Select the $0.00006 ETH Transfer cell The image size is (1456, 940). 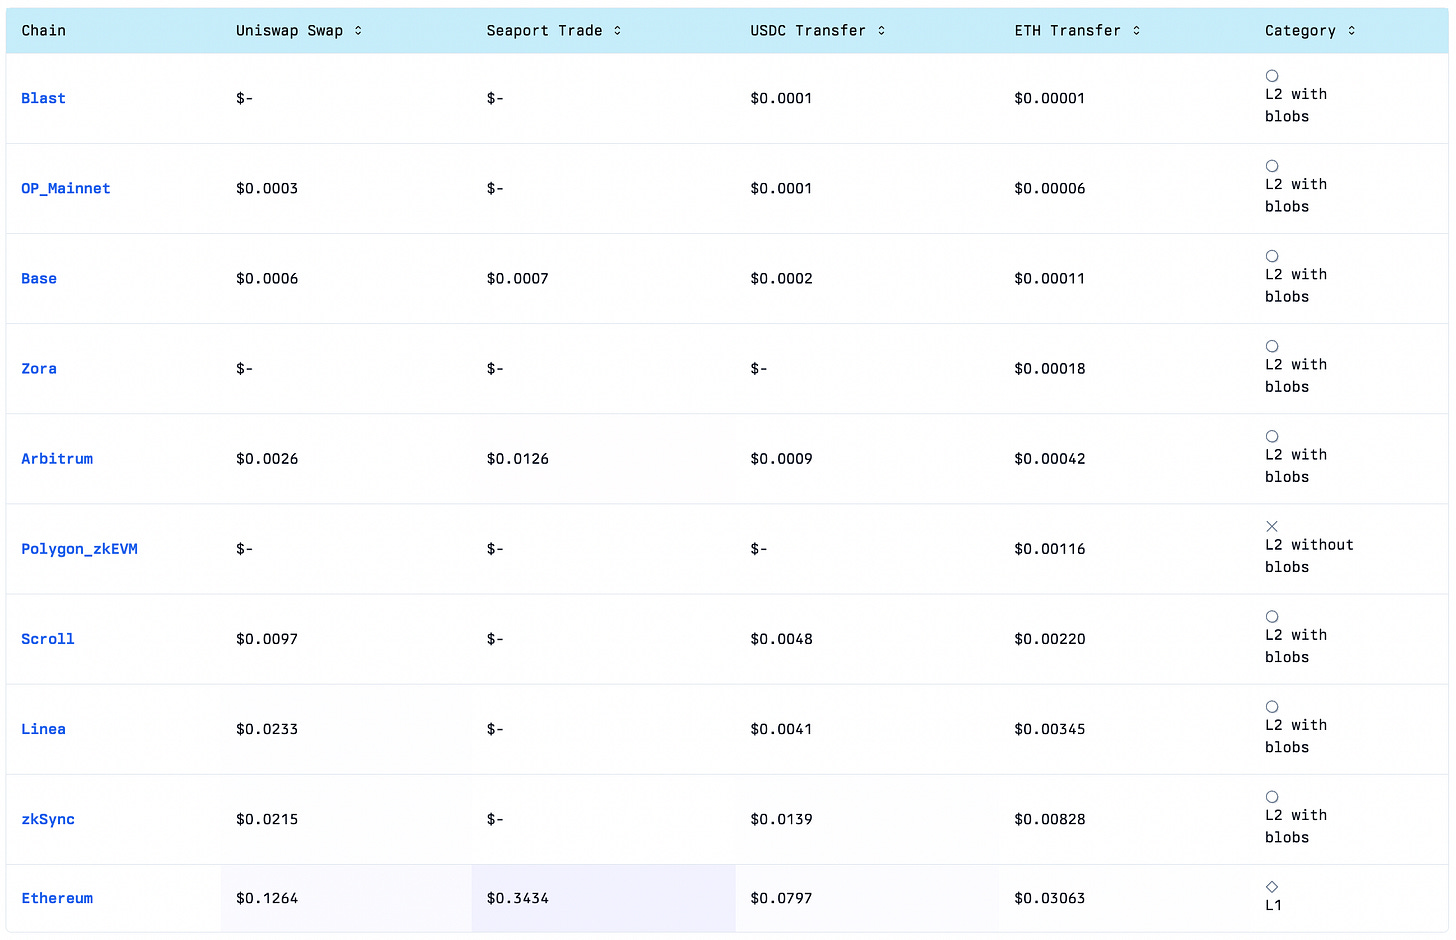point(1125,188)
